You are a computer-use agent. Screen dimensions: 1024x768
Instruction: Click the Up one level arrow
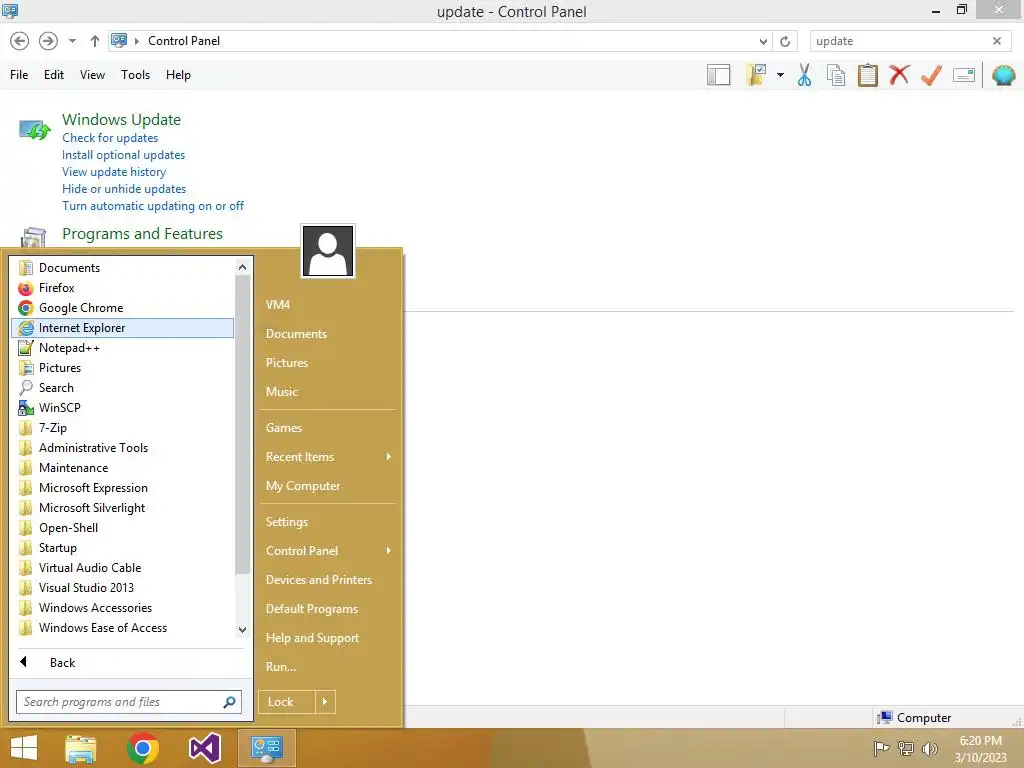coord(95,41)
